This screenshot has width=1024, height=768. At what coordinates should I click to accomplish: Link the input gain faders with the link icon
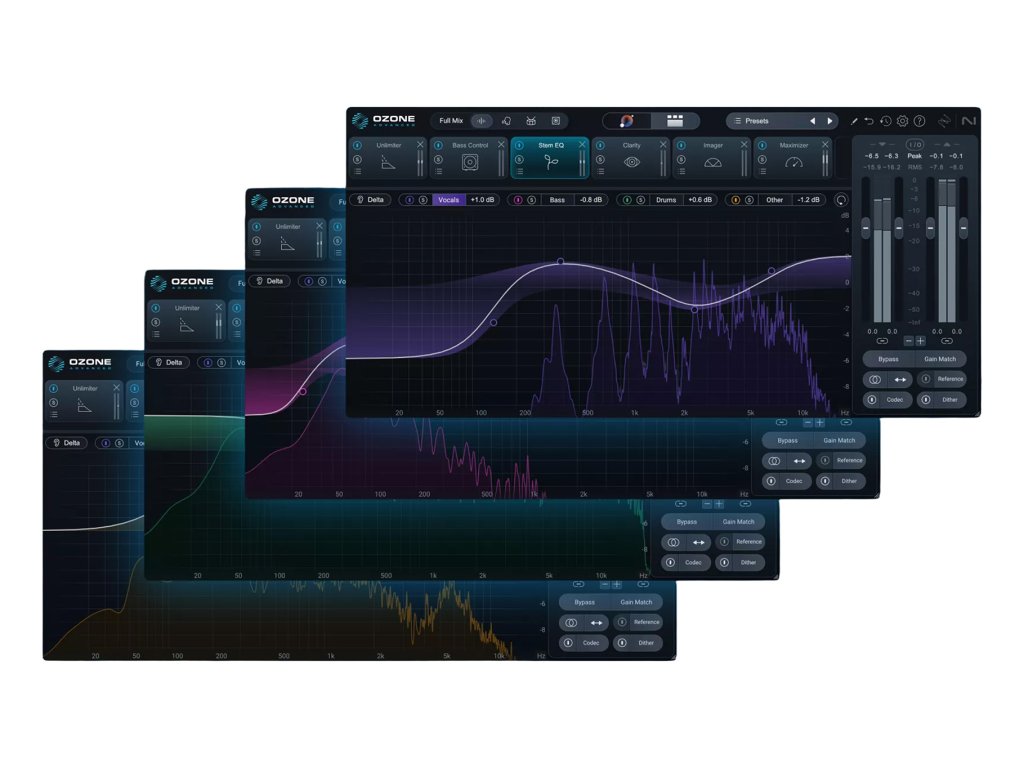coord(882,341)
